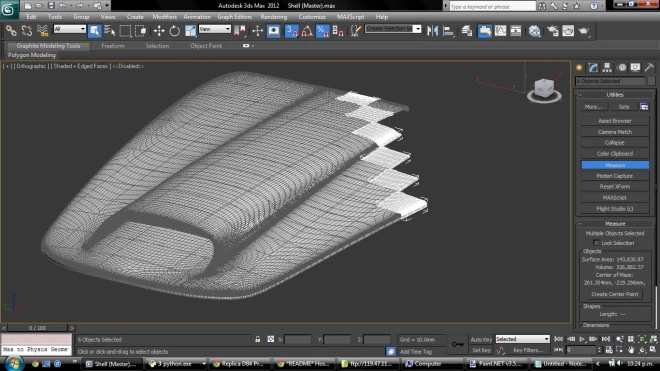Click the Play Animation button
This screenshot has height=371, width=660.
pos(582,339)
